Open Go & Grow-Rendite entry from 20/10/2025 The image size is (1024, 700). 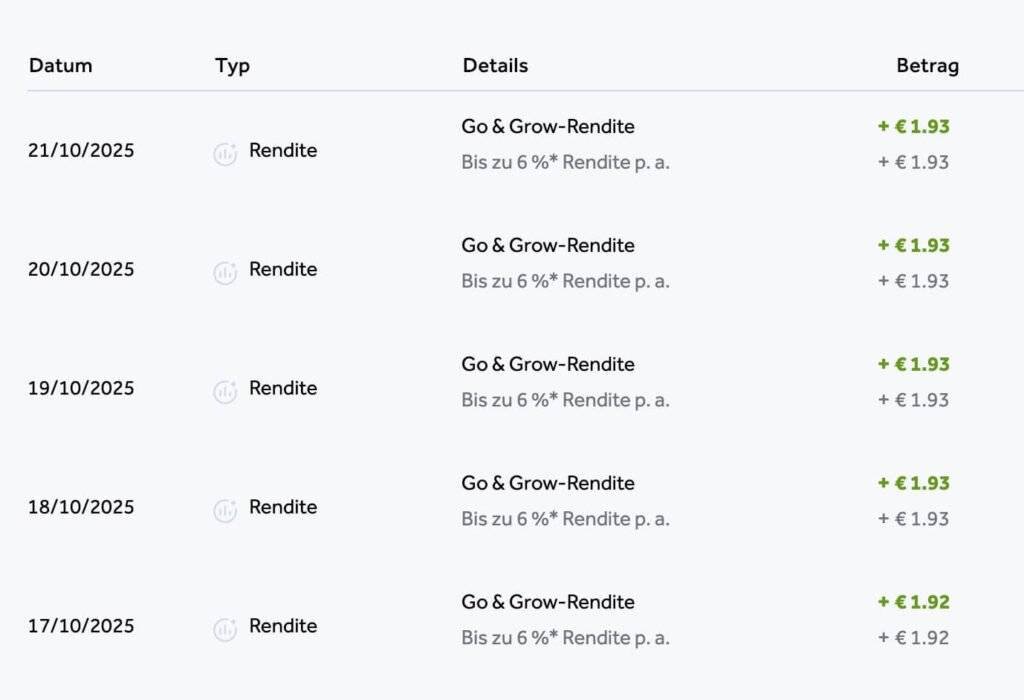tap(548, 246)
